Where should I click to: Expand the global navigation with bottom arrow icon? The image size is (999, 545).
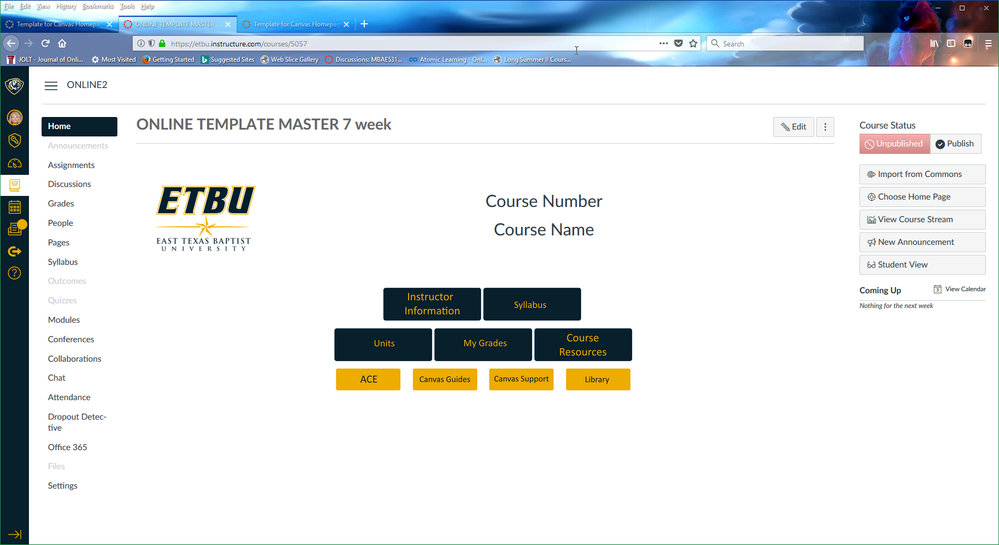click(15, 534)
